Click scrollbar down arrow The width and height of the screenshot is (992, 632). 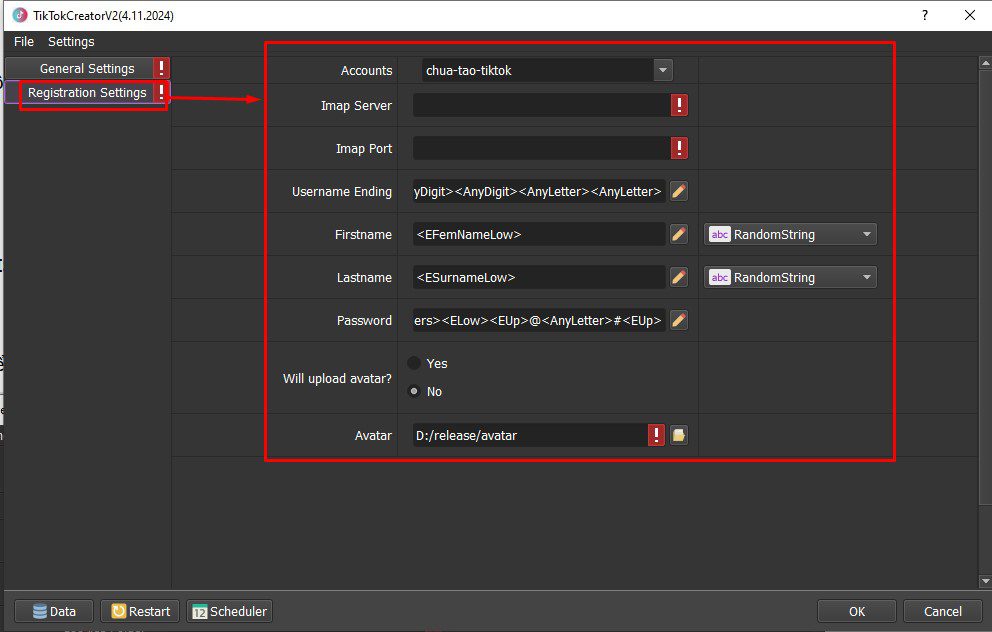(x=985, y=581)
